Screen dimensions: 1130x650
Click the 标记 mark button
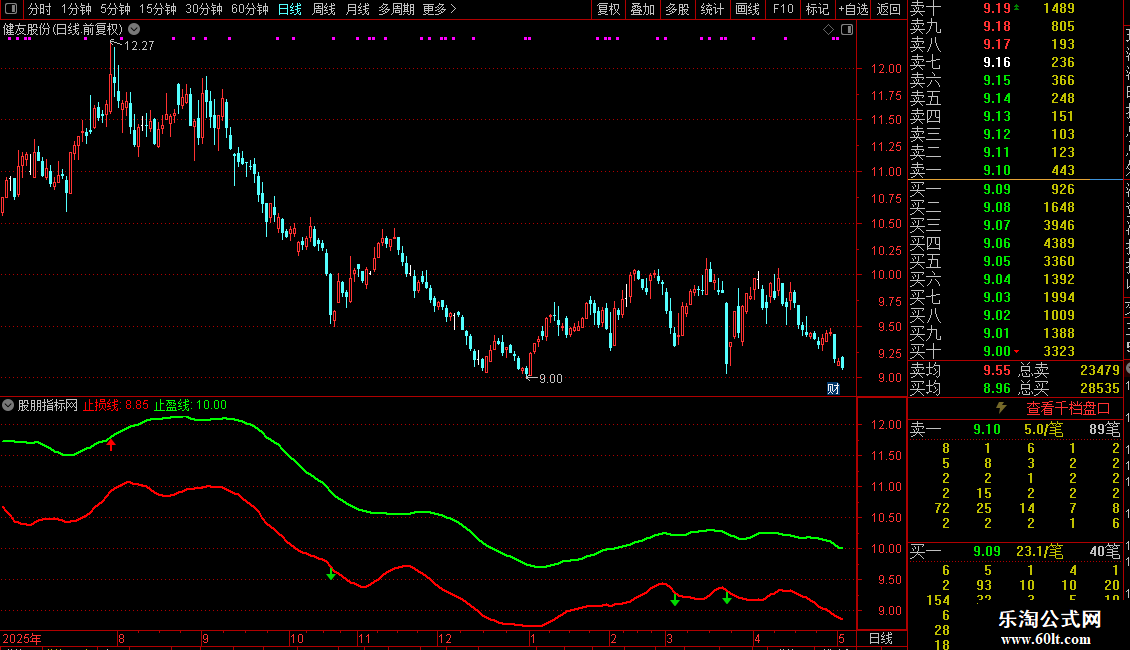pyautogui.click(x=817, y=9)
